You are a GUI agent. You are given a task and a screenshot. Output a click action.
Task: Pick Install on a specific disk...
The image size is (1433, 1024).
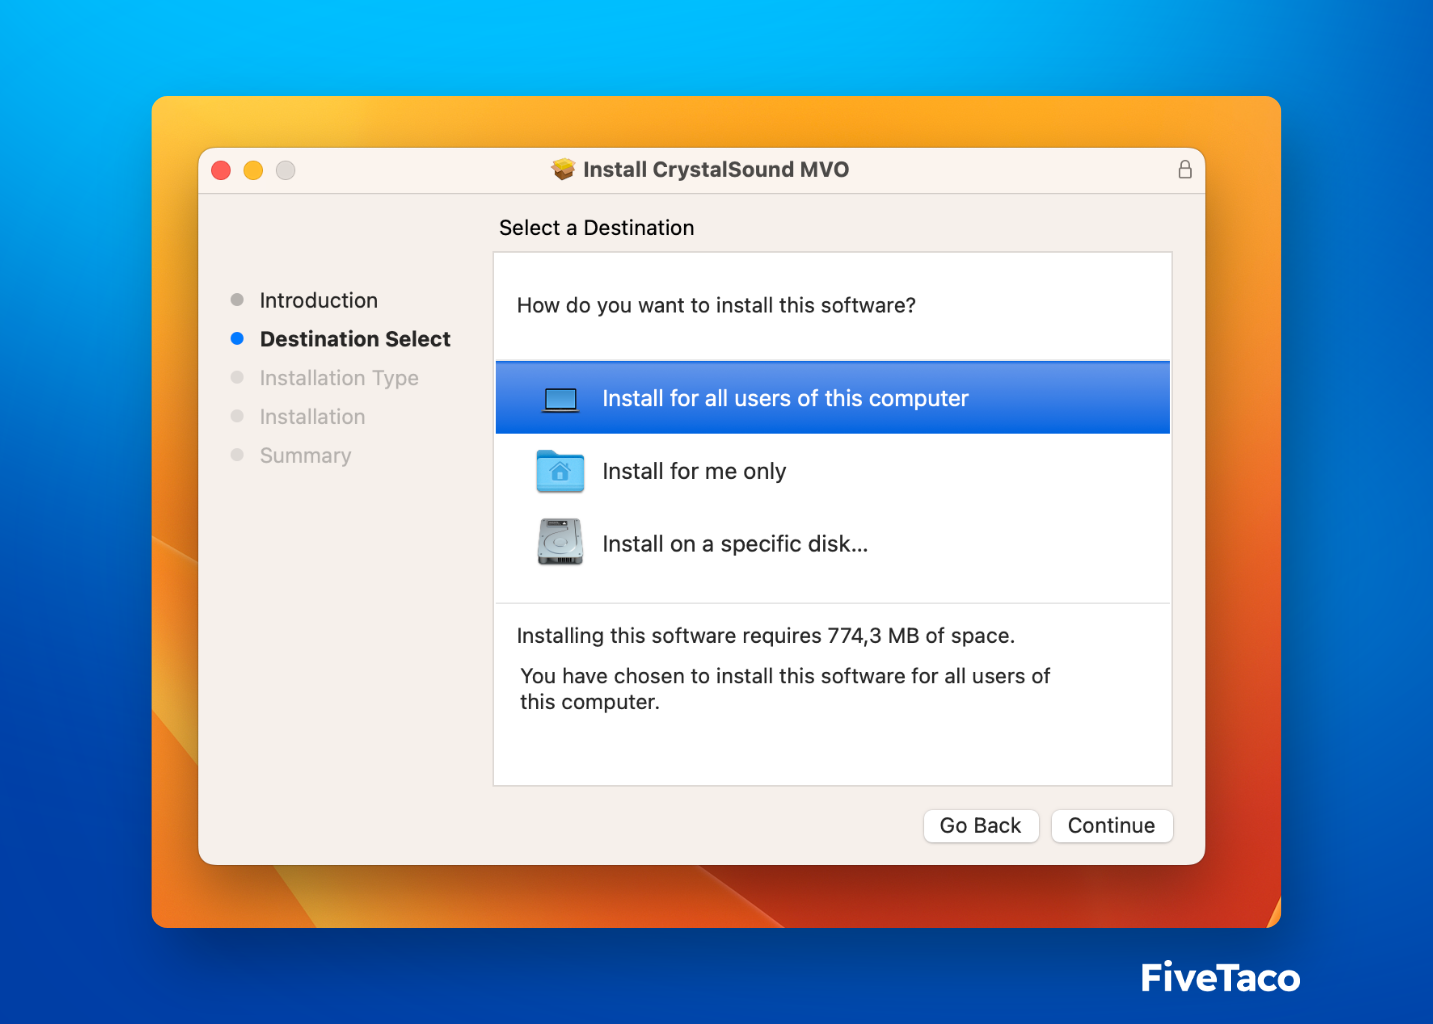832,544
